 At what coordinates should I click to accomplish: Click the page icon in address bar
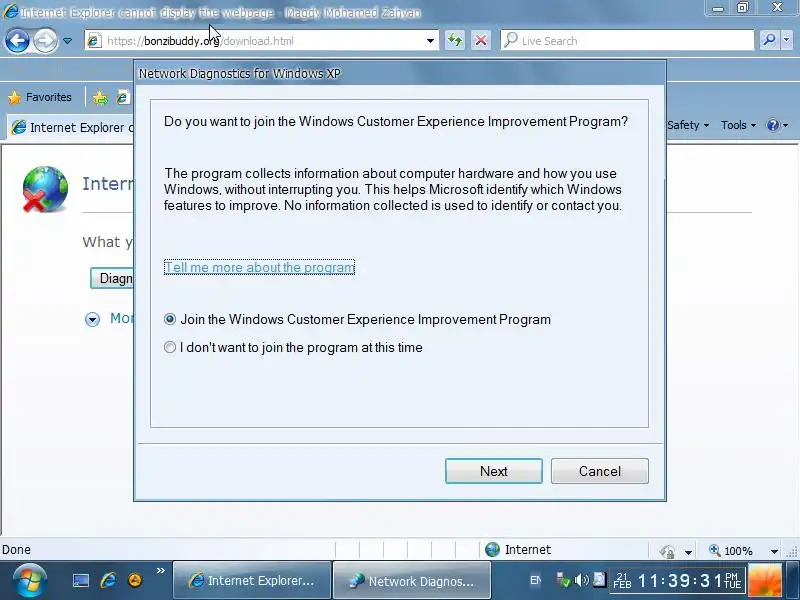pos(94,41)
